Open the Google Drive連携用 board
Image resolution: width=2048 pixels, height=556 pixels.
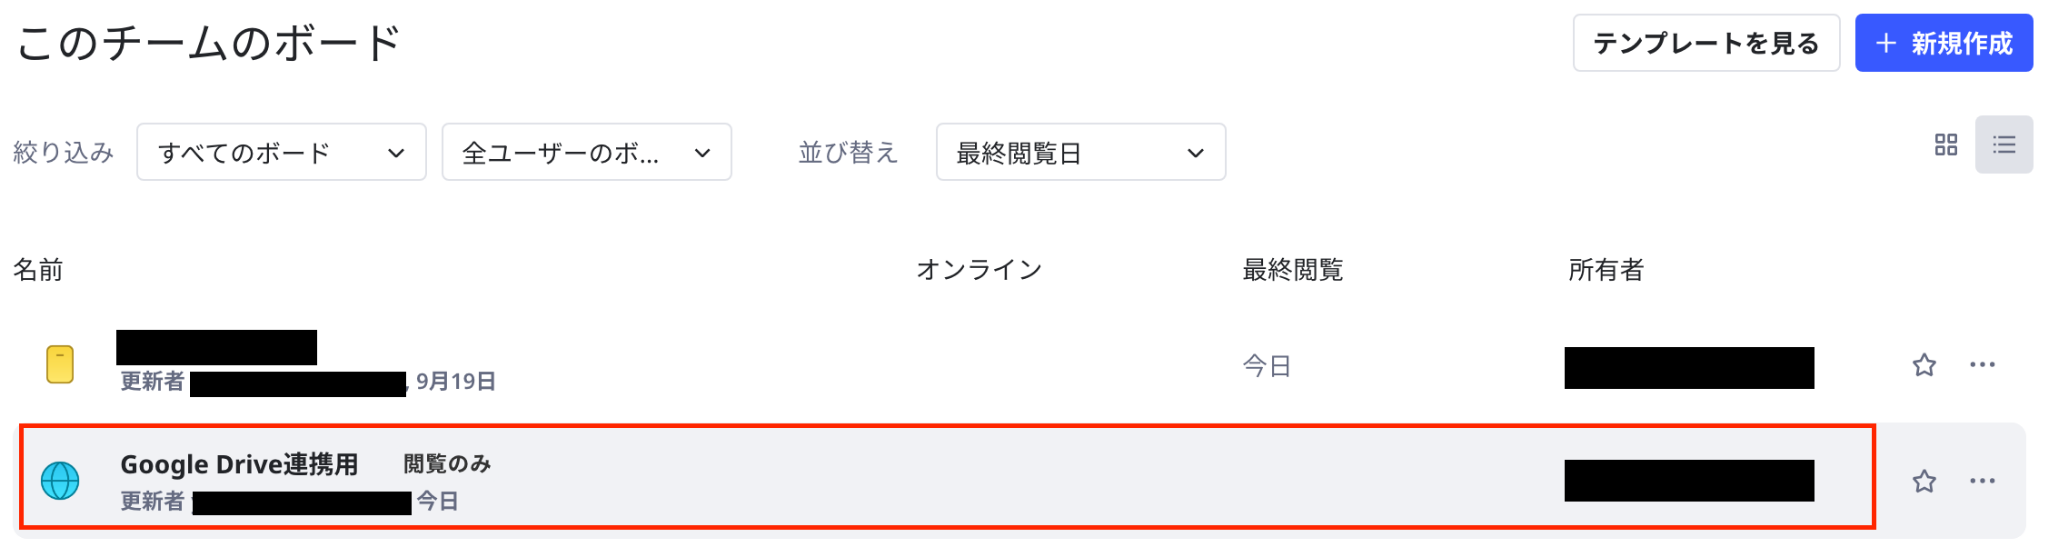(239, 465)
